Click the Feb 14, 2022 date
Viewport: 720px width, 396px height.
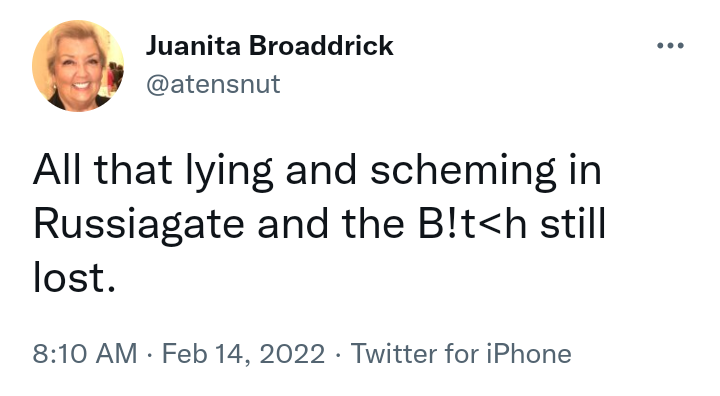pos(243,354)
